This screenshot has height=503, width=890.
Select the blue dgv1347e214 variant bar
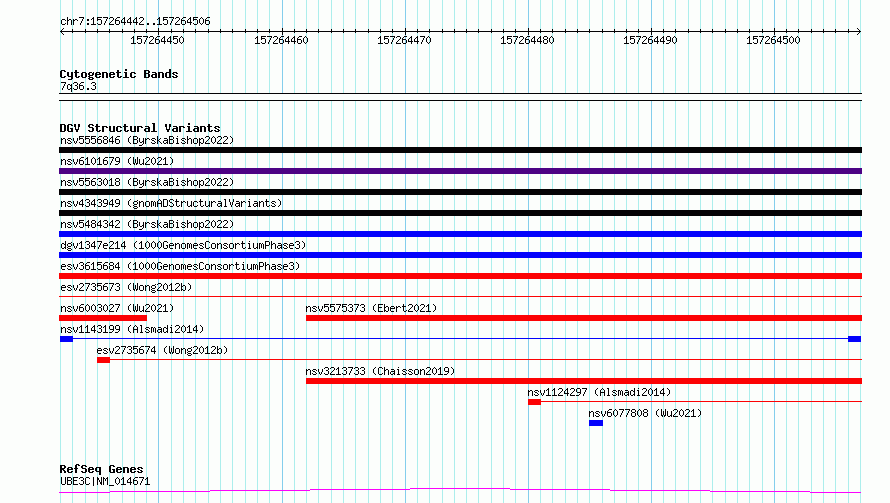[x=460, y=255]
